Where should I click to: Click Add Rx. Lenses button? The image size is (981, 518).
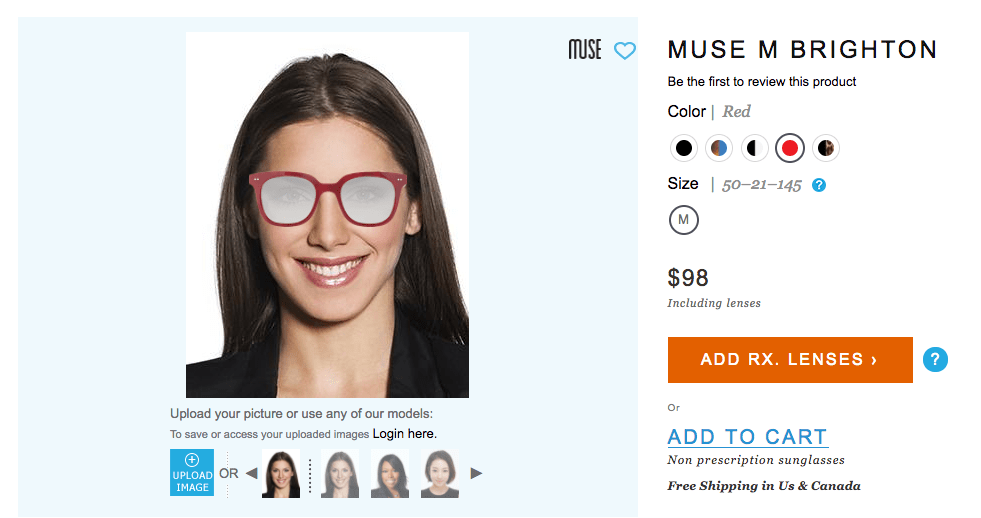click(790, 360)
